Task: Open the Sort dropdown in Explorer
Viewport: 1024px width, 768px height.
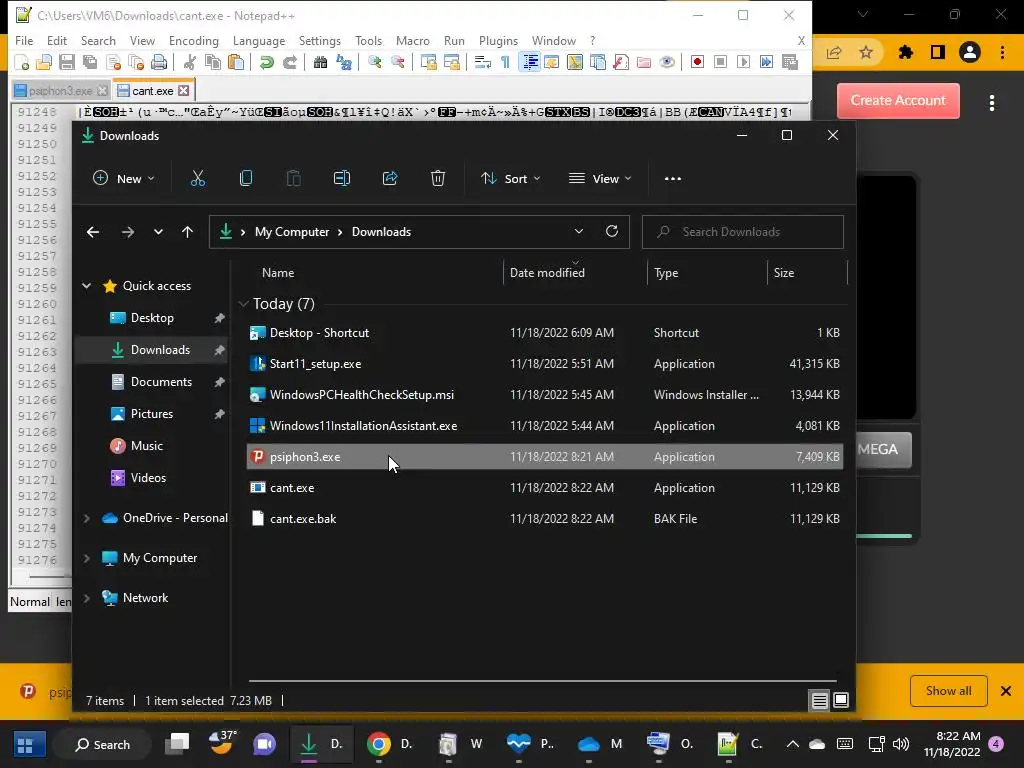Action: 511,178
